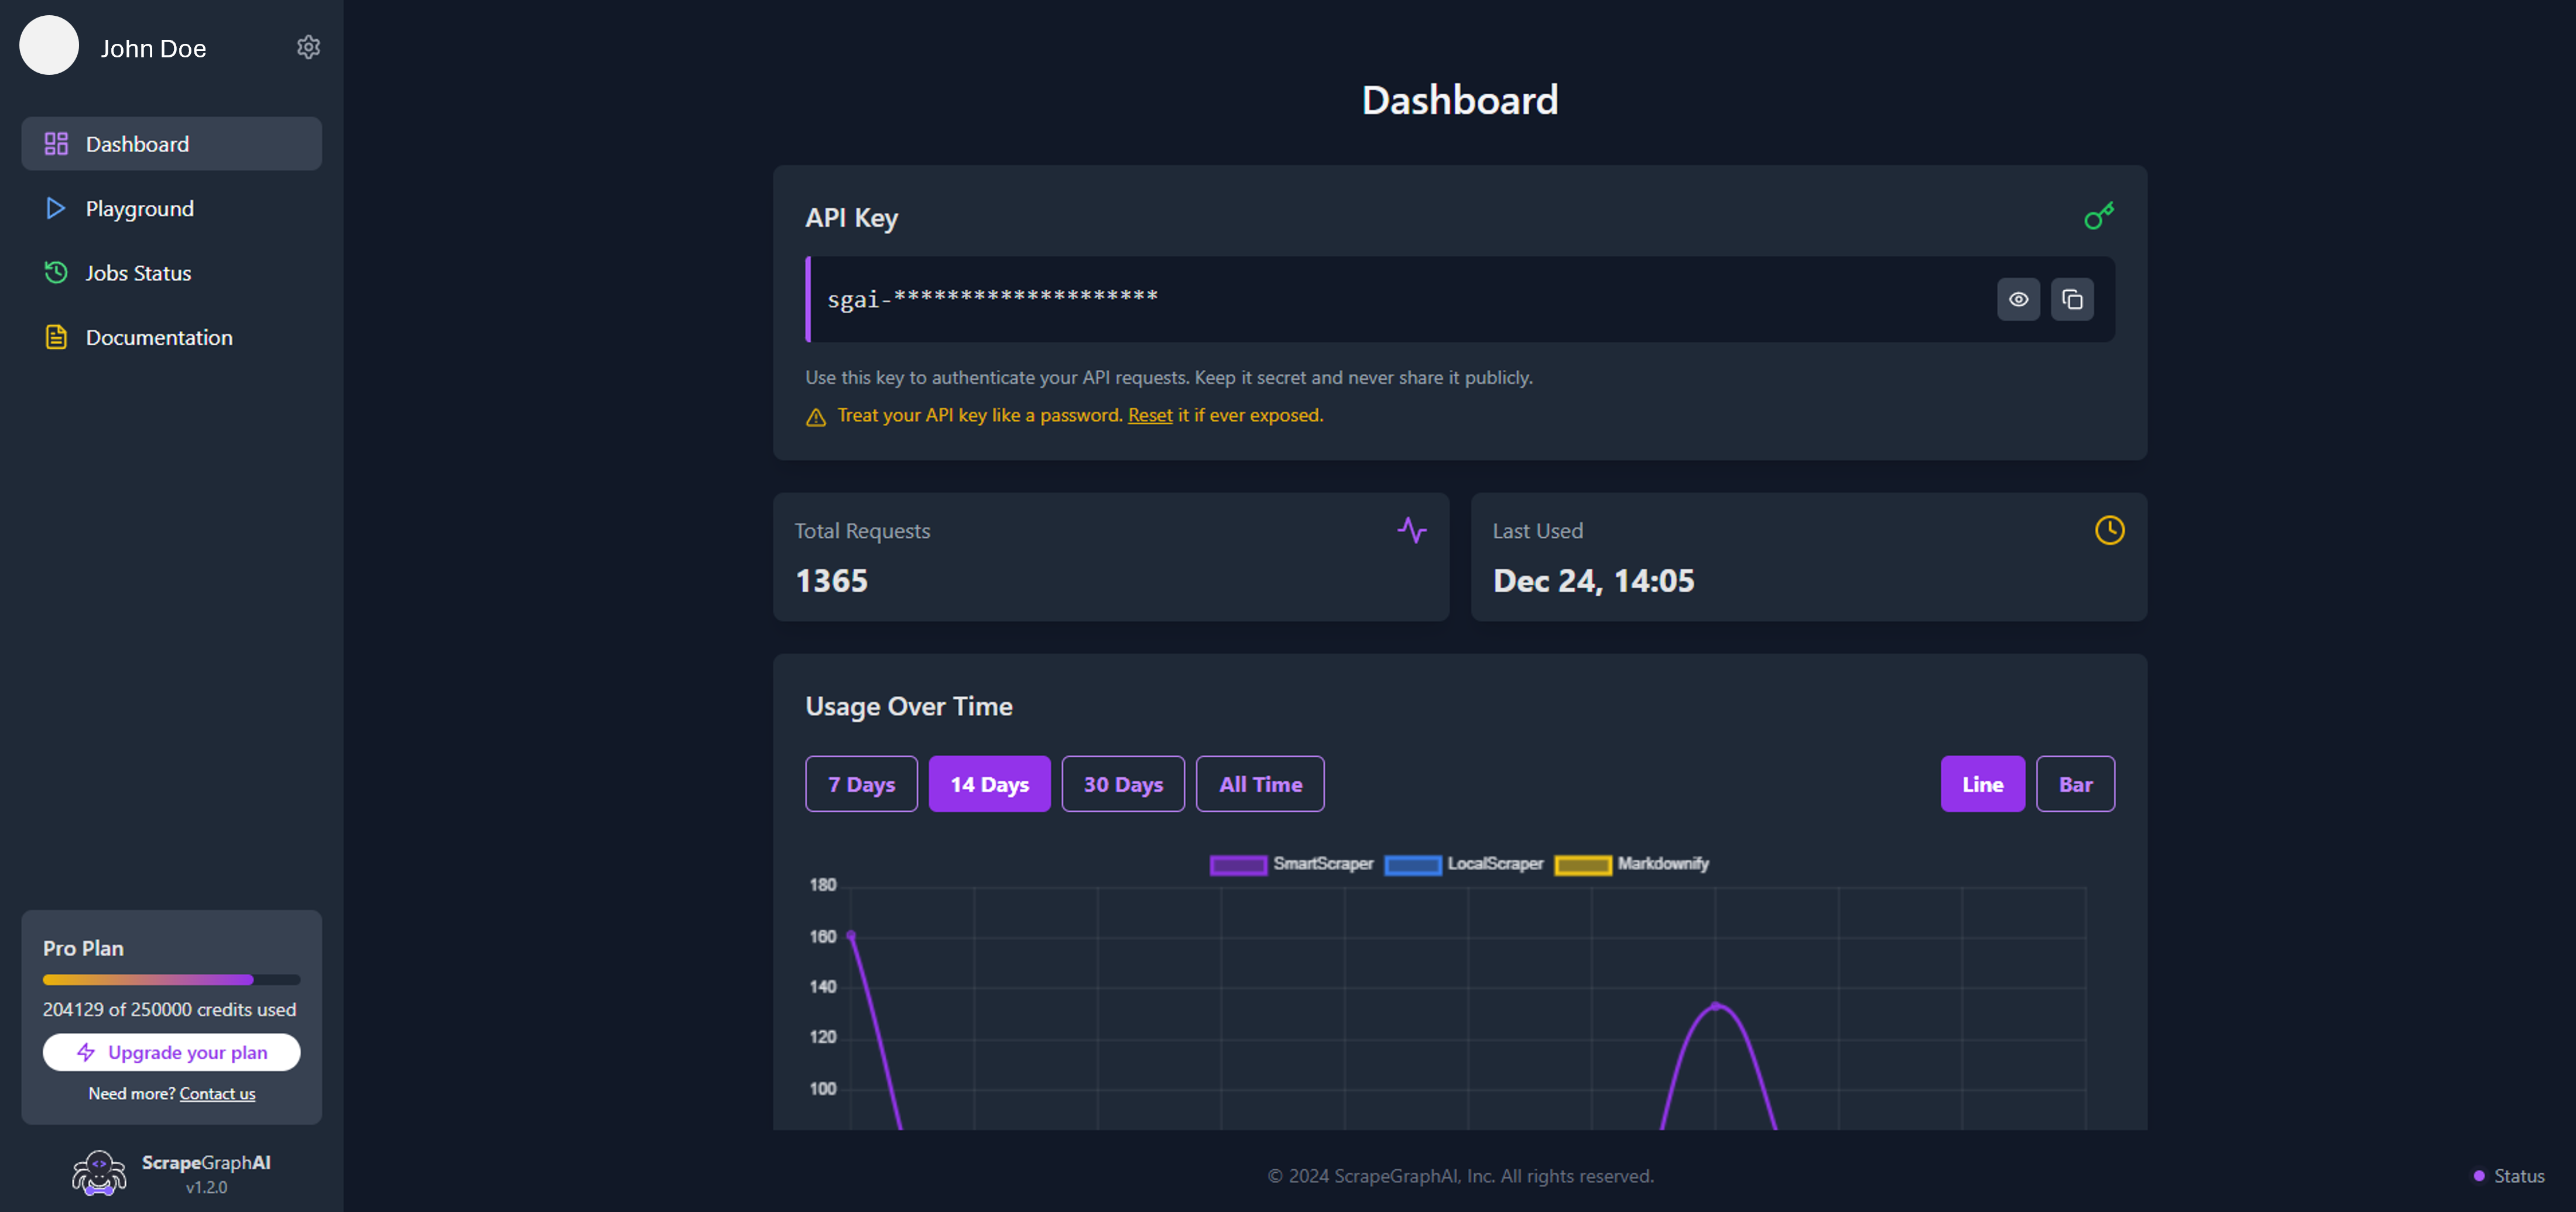Toggle SmartScraper series in chart legend
This screenshot has width=2576, height=1212.
[1291, 864]
